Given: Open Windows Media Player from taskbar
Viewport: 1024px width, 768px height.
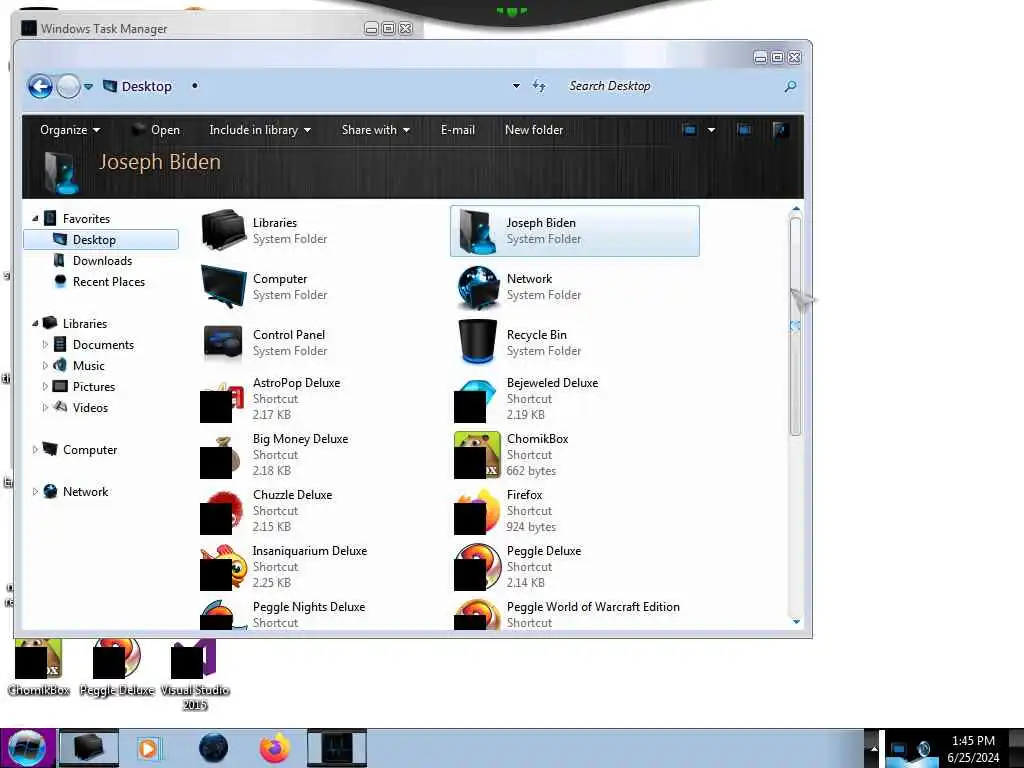Looking at the screenshot, I should (x=148, y=748).
